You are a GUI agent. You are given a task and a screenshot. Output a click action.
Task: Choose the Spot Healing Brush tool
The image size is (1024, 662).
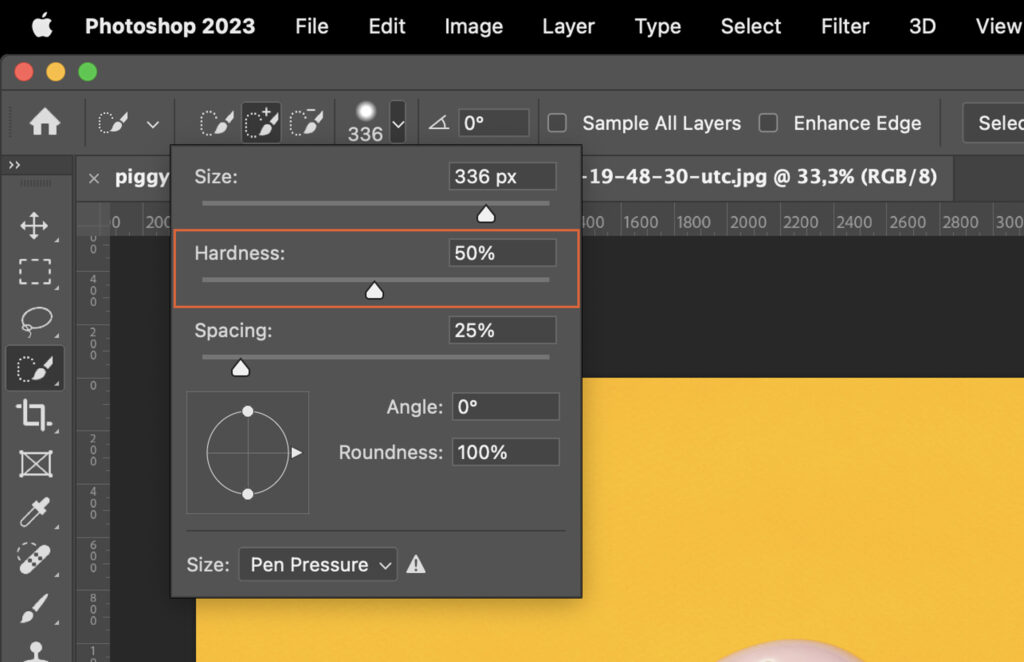click(35, 560)
